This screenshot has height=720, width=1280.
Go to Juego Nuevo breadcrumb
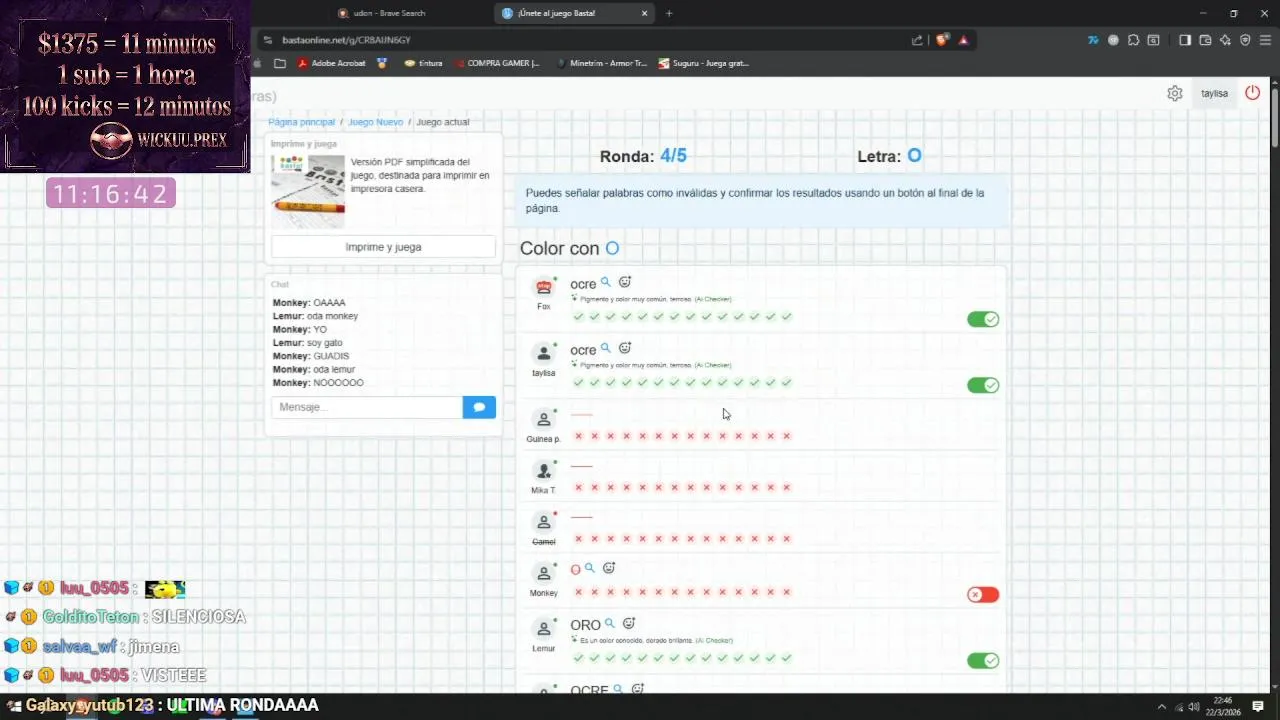(x=375, y=122)
